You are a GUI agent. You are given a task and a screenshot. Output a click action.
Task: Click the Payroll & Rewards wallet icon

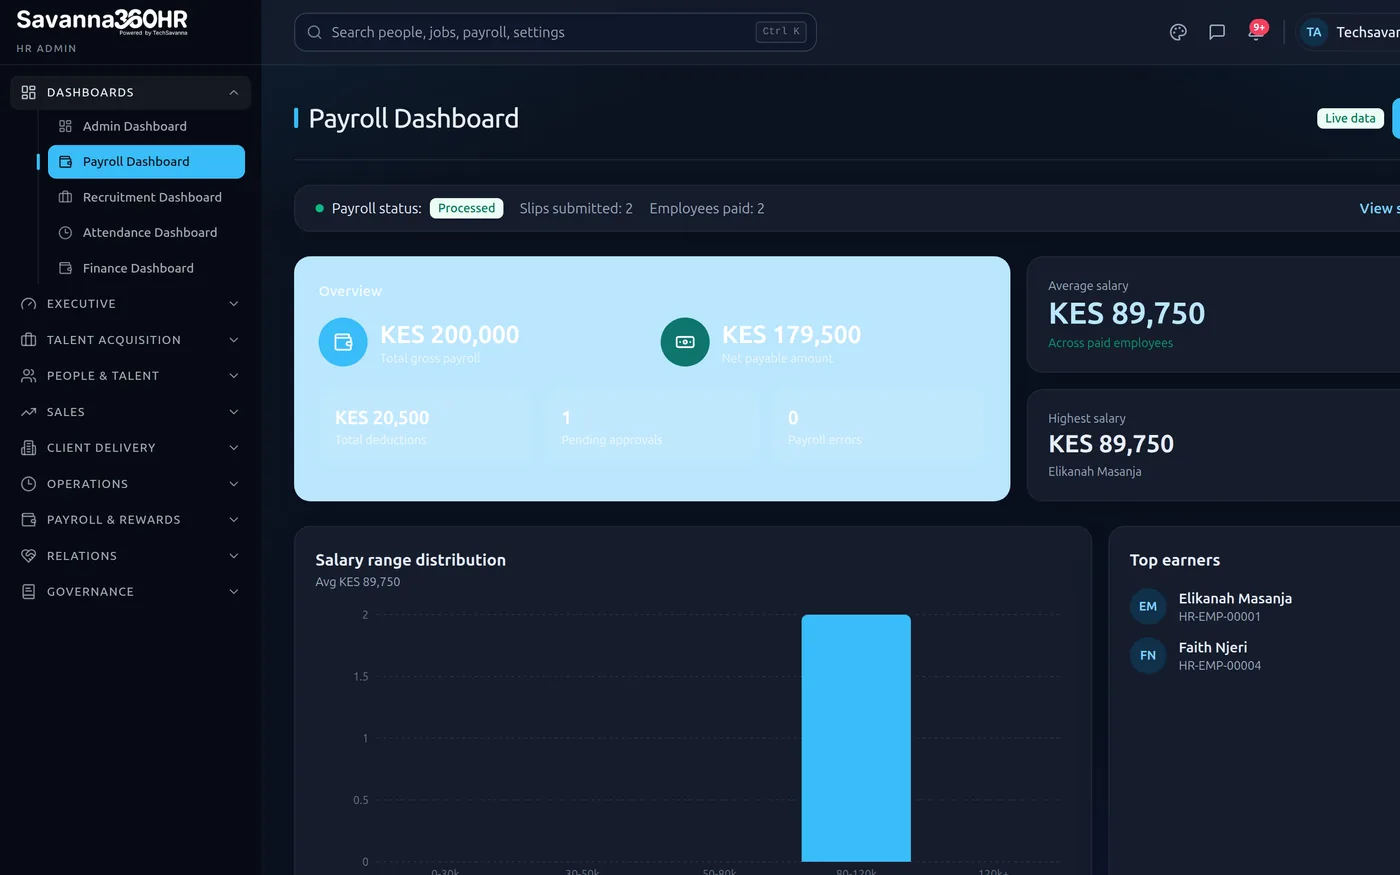coord(28,520)
